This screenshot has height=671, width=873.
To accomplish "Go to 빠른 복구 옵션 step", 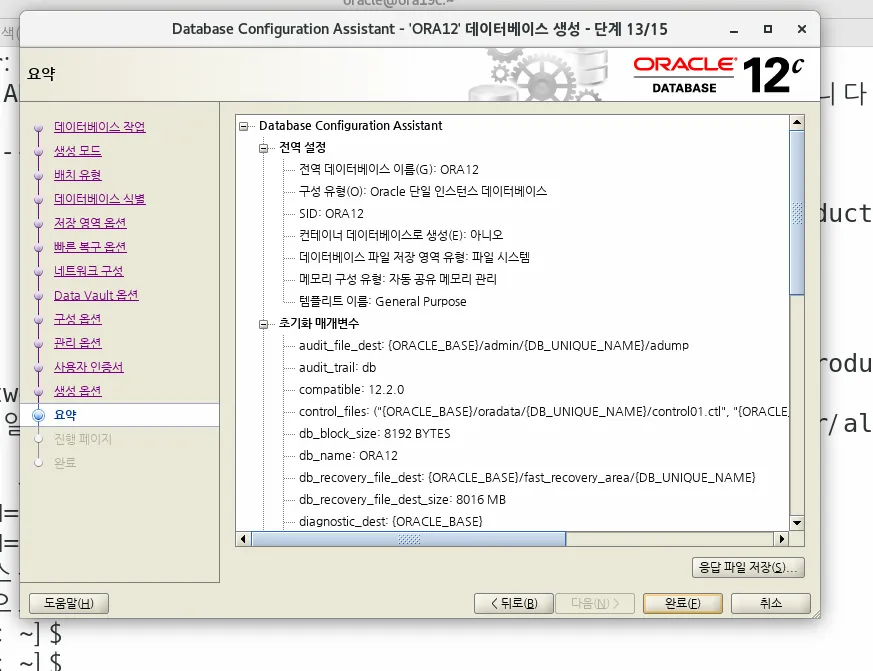I will (x=90, y=247).
